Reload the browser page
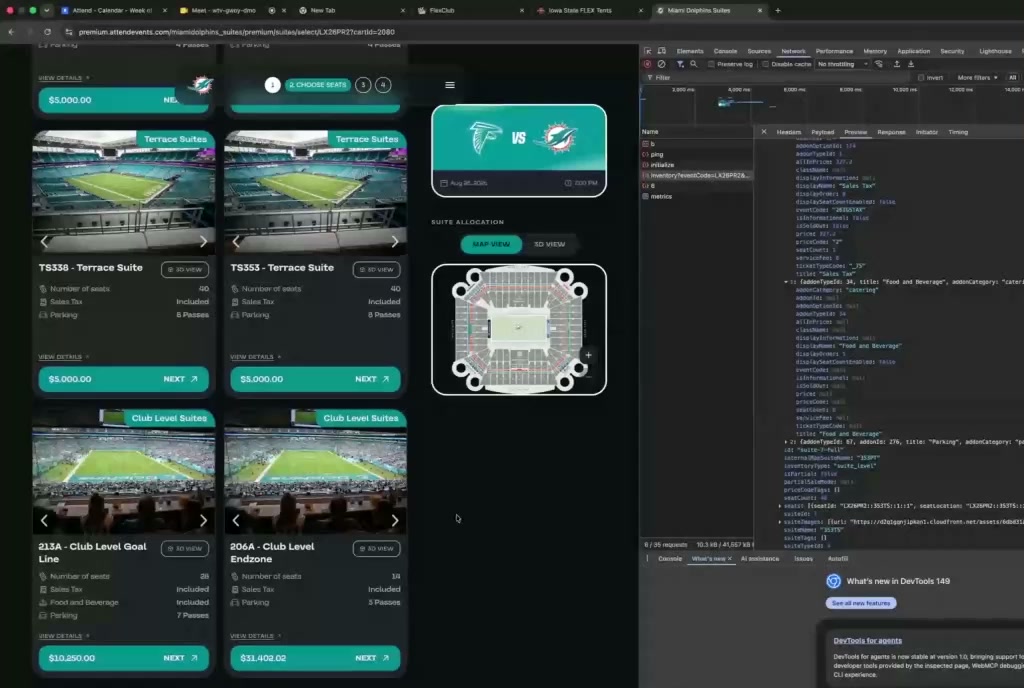The image size is (1024, 688). [x=47, y=31]
